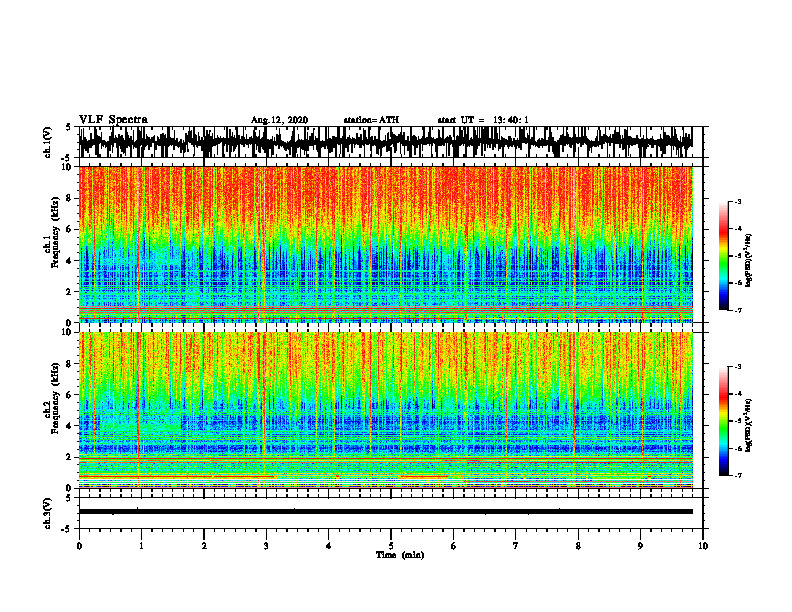Click the "start UT = 13:40: 1" header text

click(x=483, y=120)
